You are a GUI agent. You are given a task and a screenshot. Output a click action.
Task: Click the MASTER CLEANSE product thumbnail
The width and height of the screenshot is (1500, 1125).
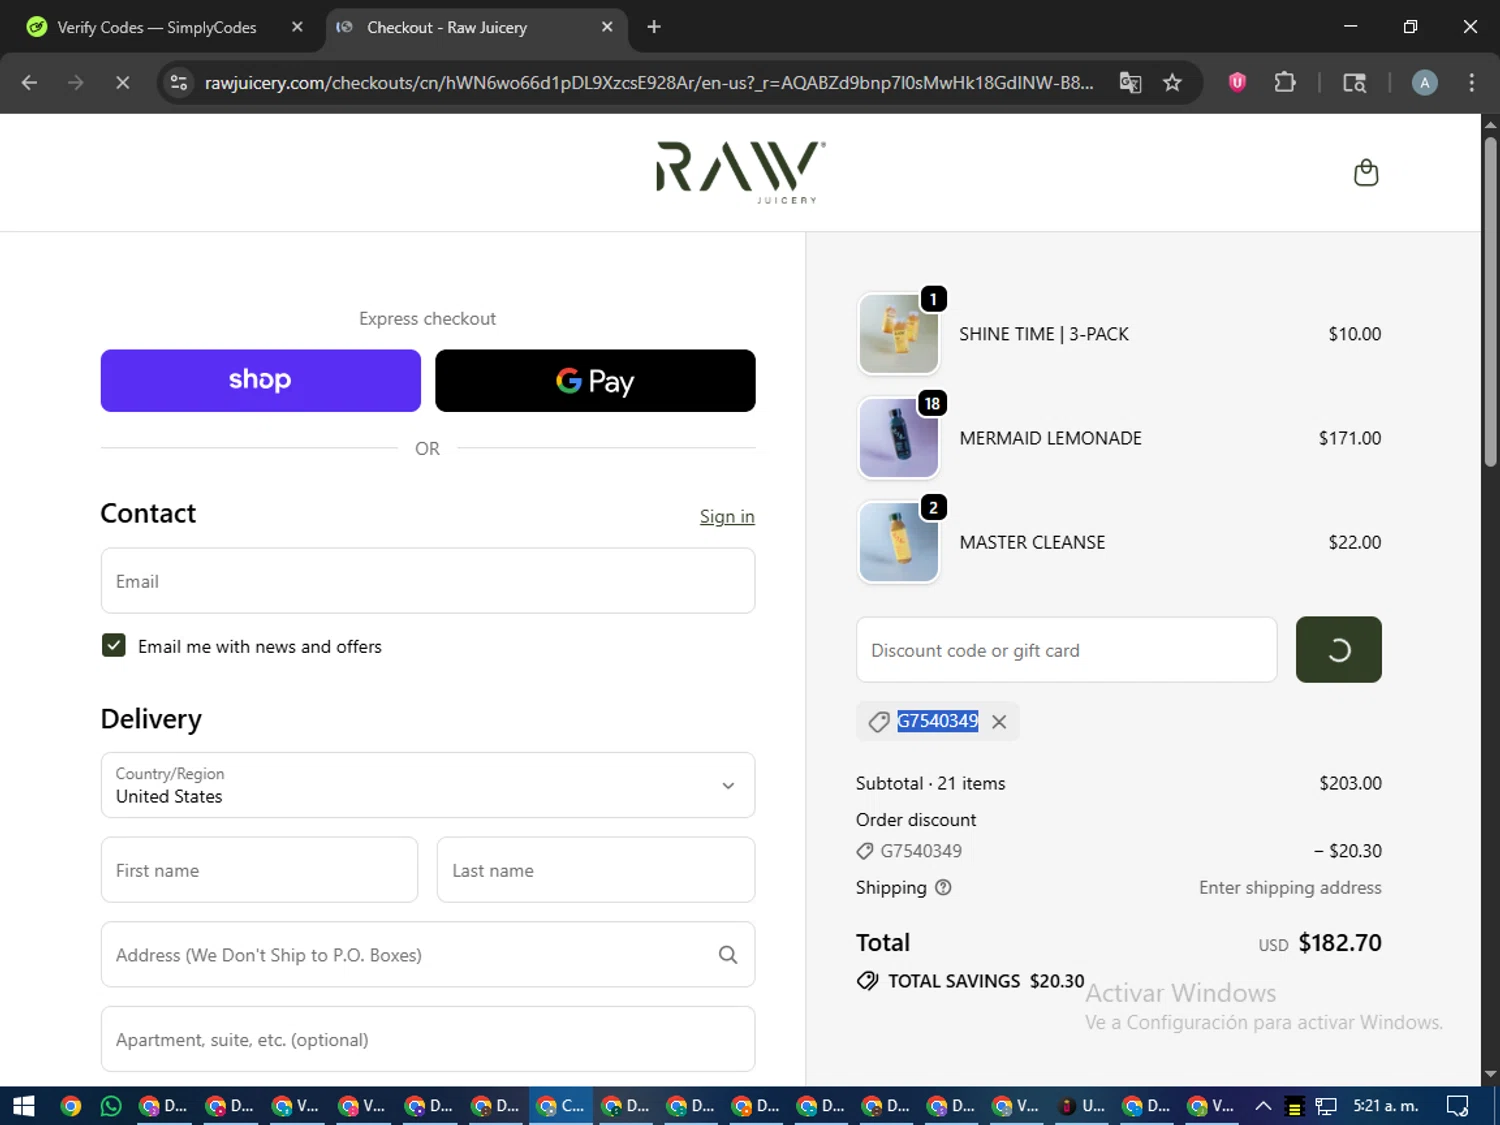pos(899,542)
